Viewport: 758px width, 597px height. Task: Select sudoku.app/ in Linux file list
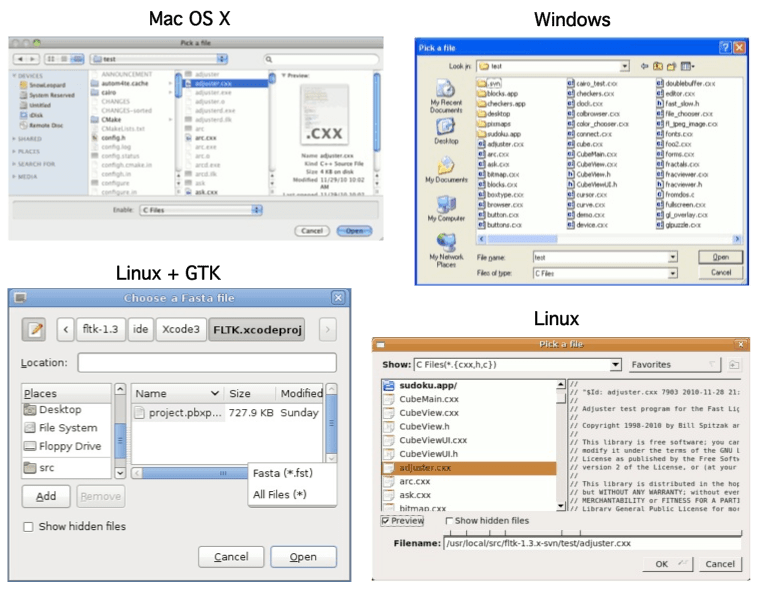[469, 385]
